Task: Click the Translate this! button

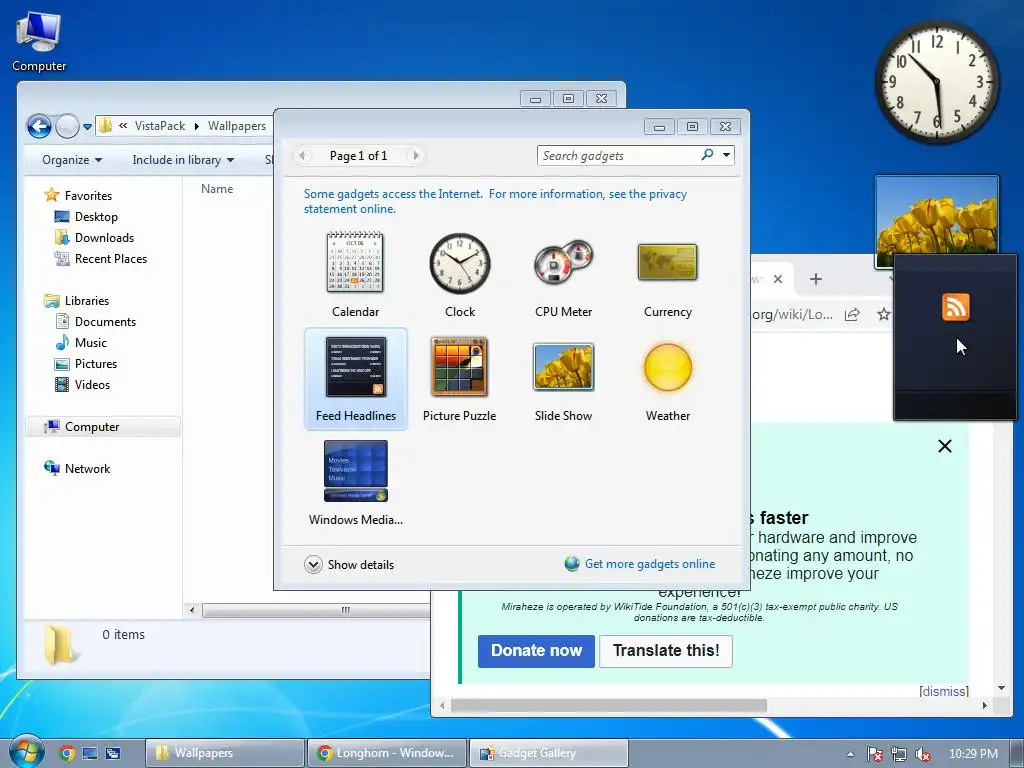Action: coord(665,651)
